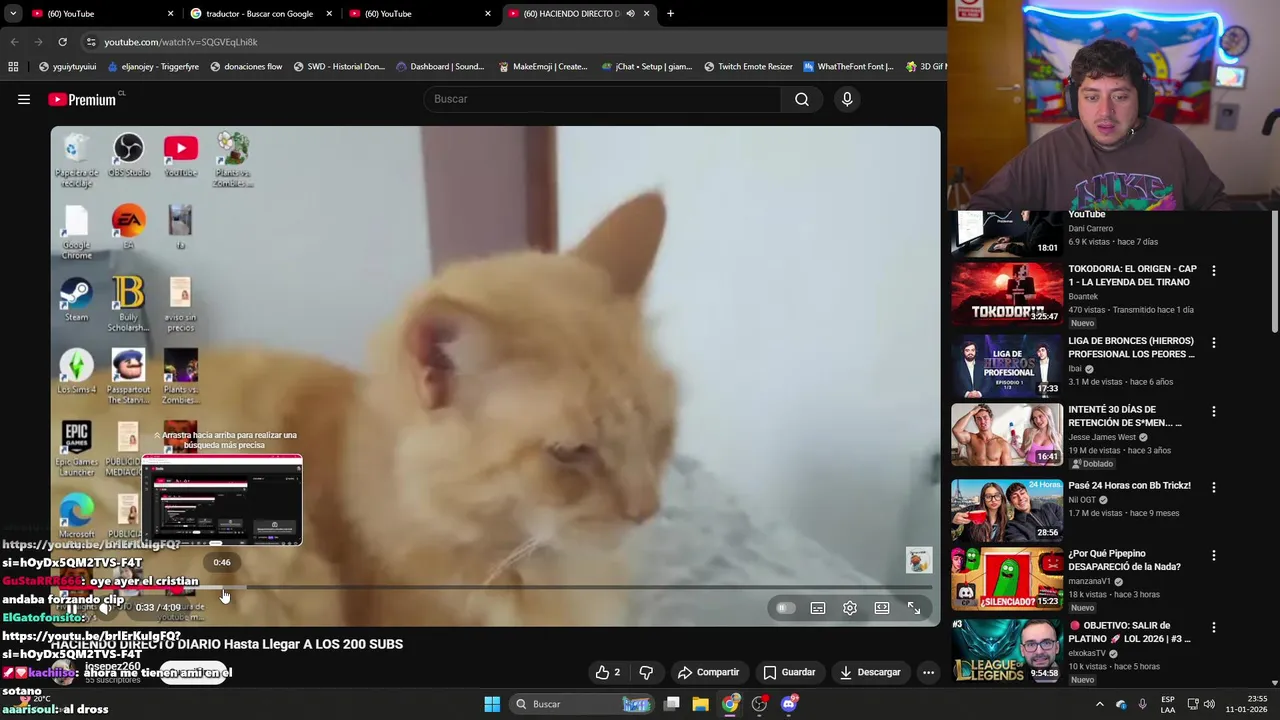Click the search magnifier button on YouTube
This screenshot has width=1280, height=720.
pyautogui.click(x=802, y=99)
